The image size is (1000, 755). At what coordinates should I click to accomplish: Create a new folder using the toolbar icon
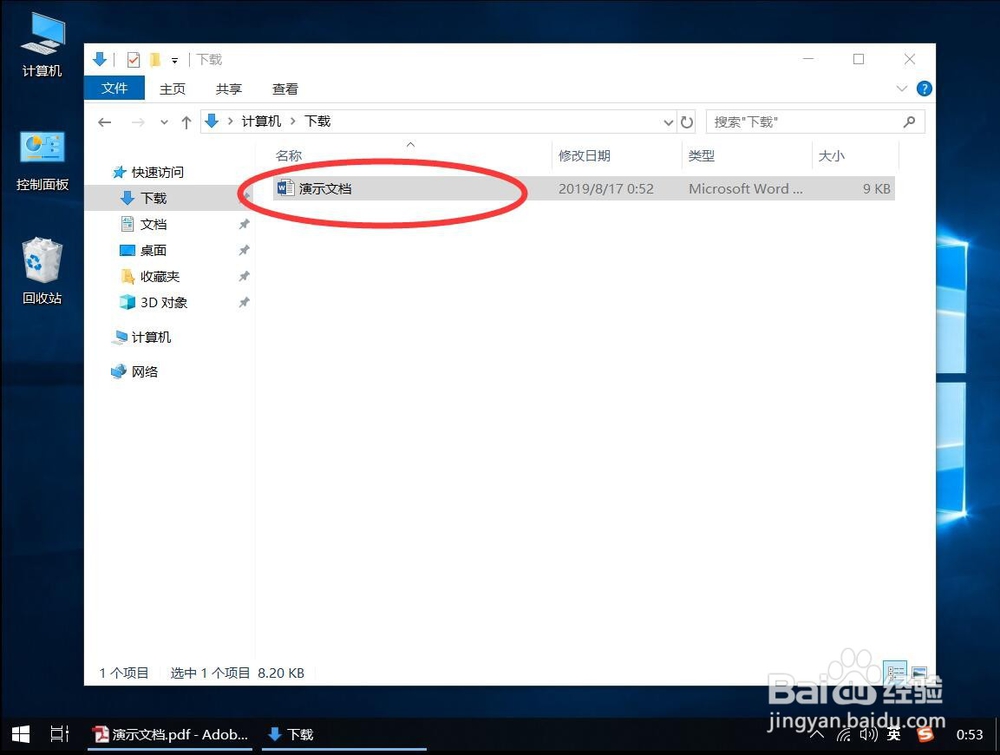[155, 59]
